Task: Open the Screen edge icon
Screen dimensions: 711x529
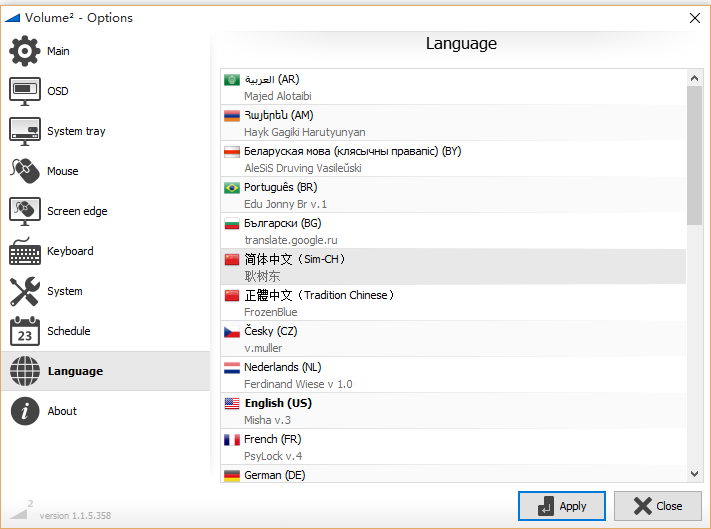Action: (24, 211)
